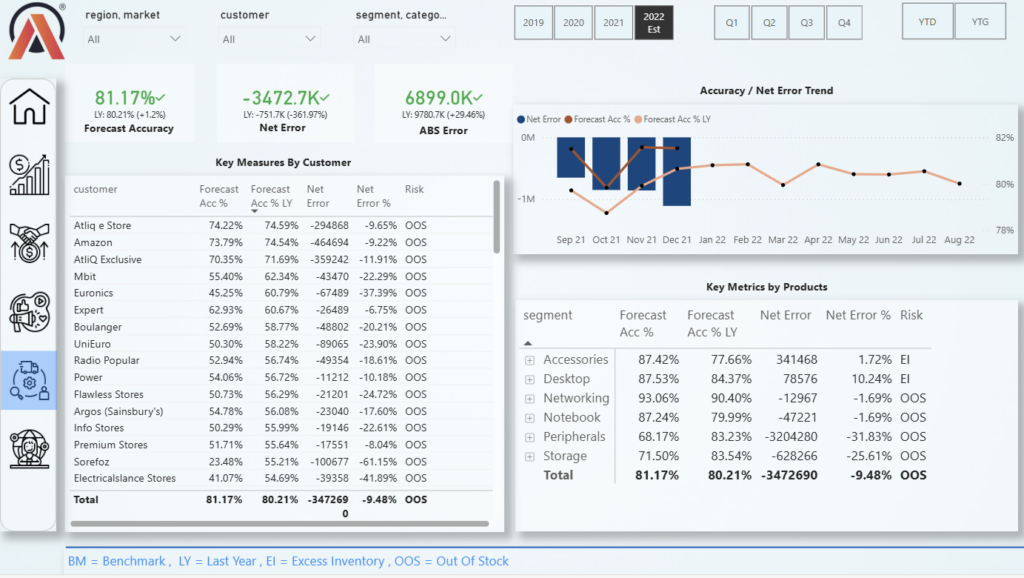Expand the Notebook segment row
This screenshot has width=1024, height=578.
tap(530, 418)
